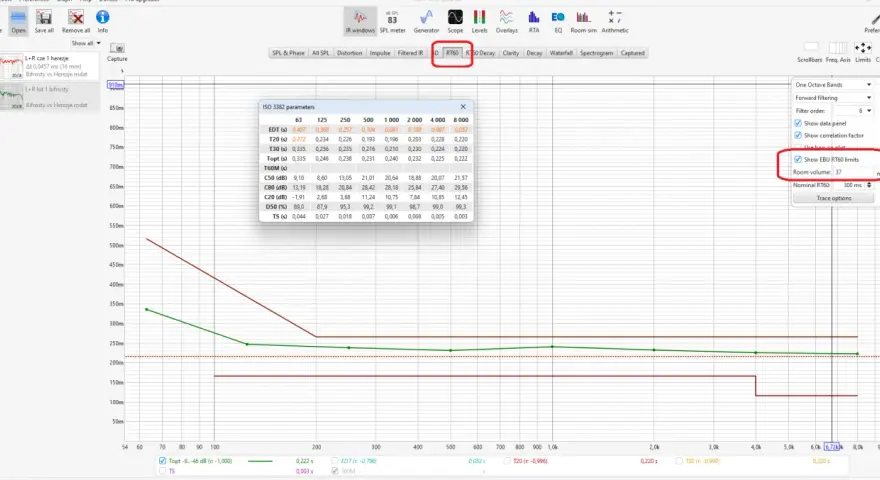
Task: Click the Remove all measurements icon
Action: (76, 21)
